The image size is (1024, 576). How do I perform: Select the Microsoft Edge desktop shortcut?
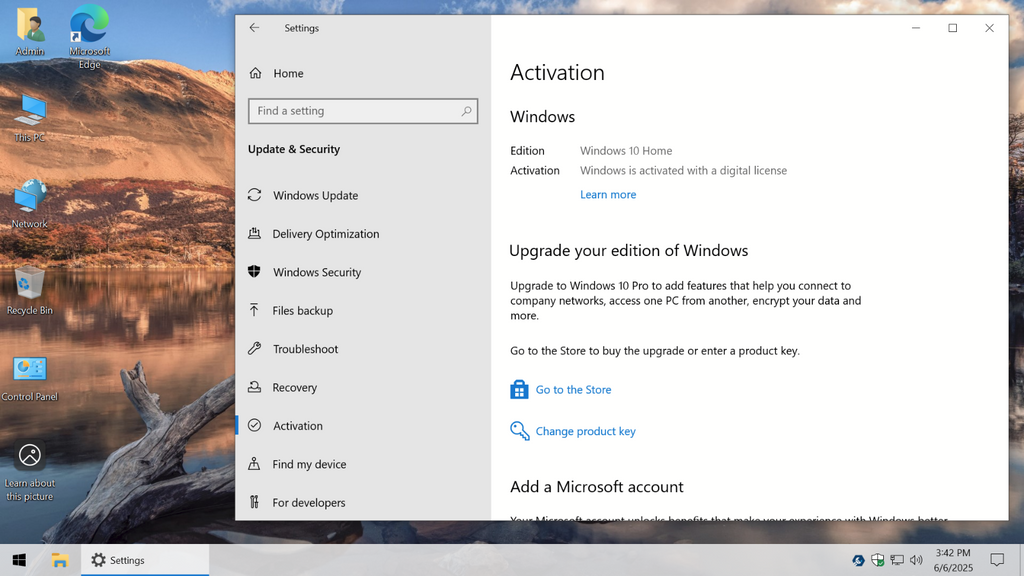[89, 37]
